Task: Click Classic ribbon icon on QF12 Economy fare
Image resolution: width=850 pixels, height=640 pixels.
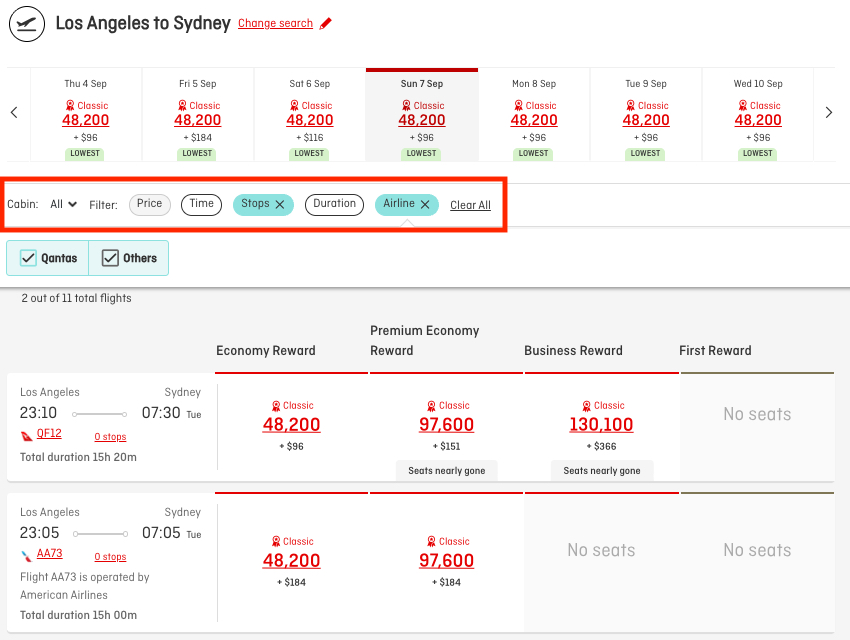Action: [x=276, y=406]
